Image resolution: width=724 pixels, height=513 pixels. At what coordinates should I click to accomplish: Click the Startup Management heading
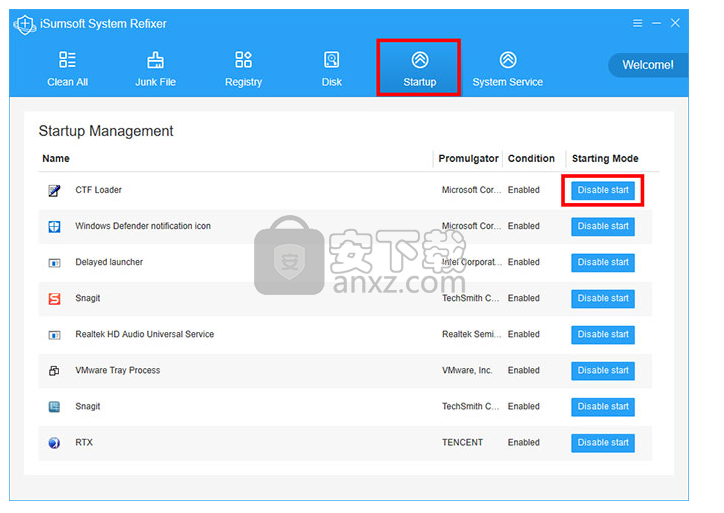point(106,131)
